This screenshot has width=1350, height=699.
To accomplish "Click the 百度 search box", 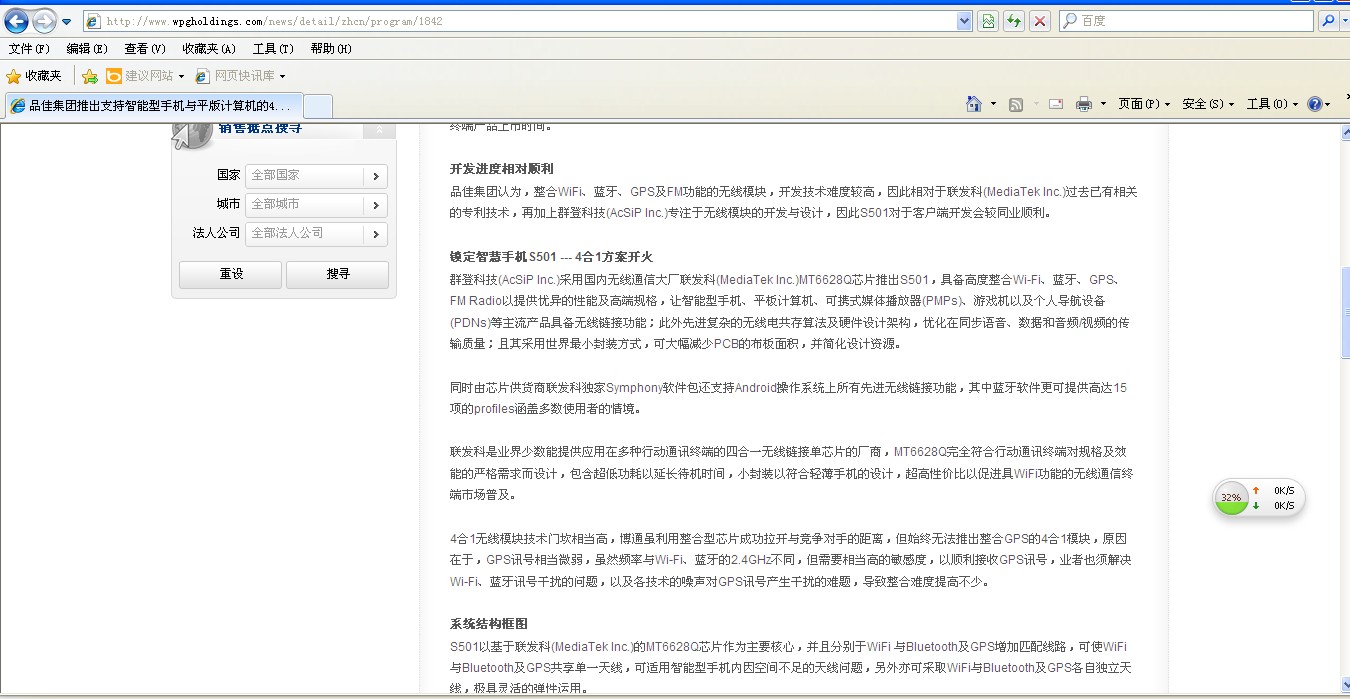I will [1186, 21].
